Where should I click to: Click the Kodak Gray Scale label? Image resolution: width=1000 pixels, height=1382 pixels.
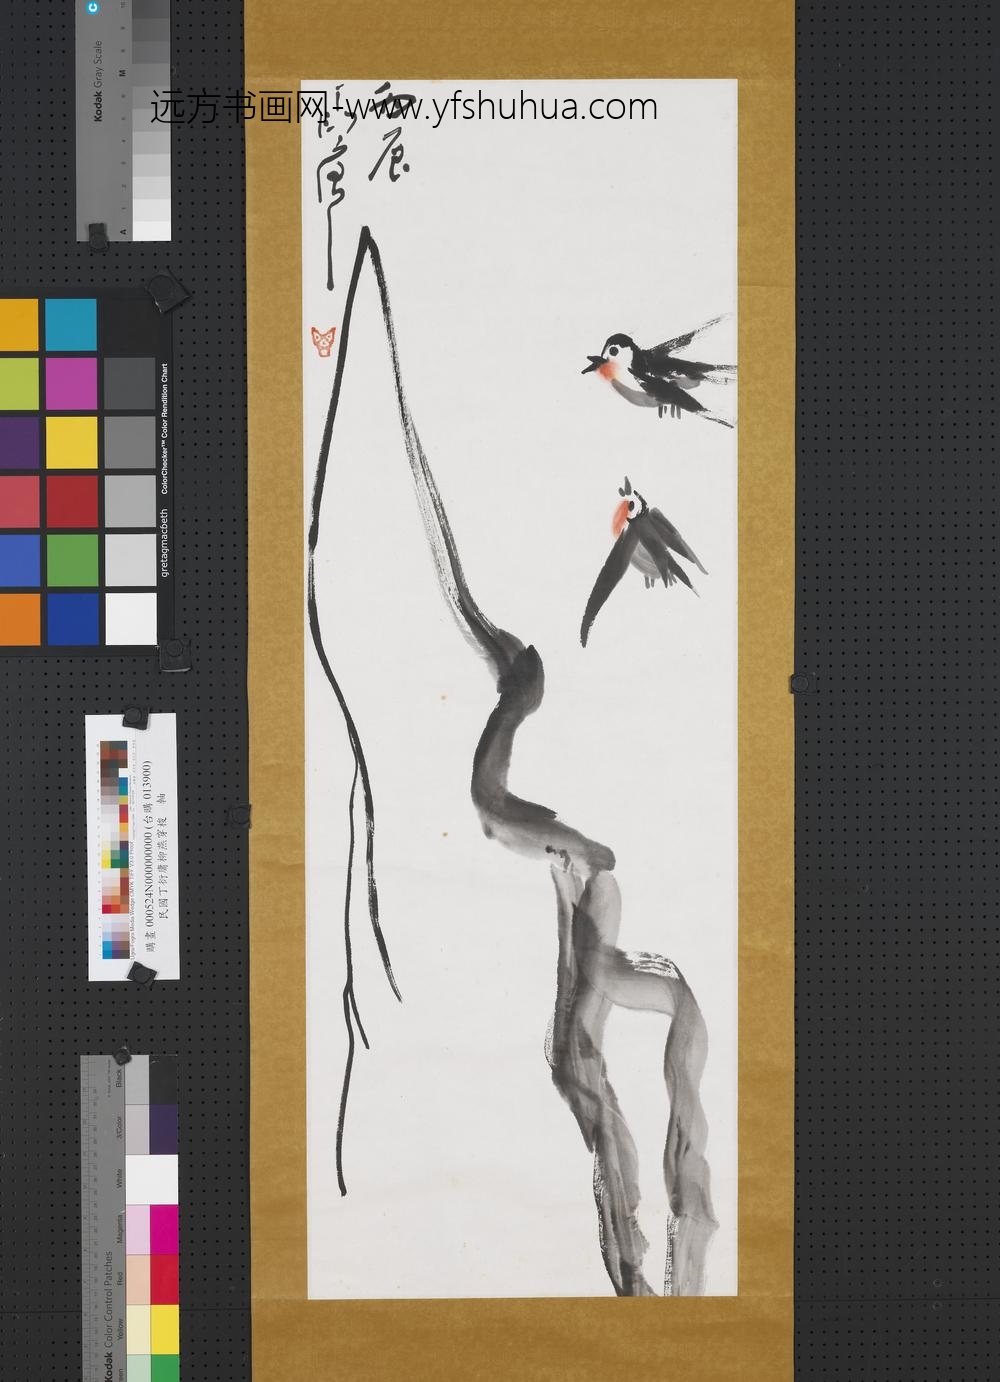(x=99, y=82)
